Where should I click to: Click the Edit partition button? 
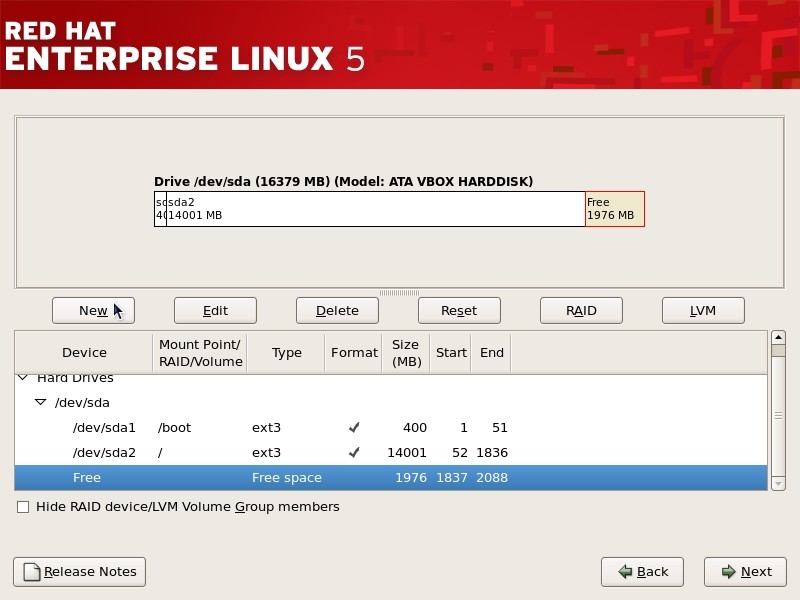tap(215, 311)
